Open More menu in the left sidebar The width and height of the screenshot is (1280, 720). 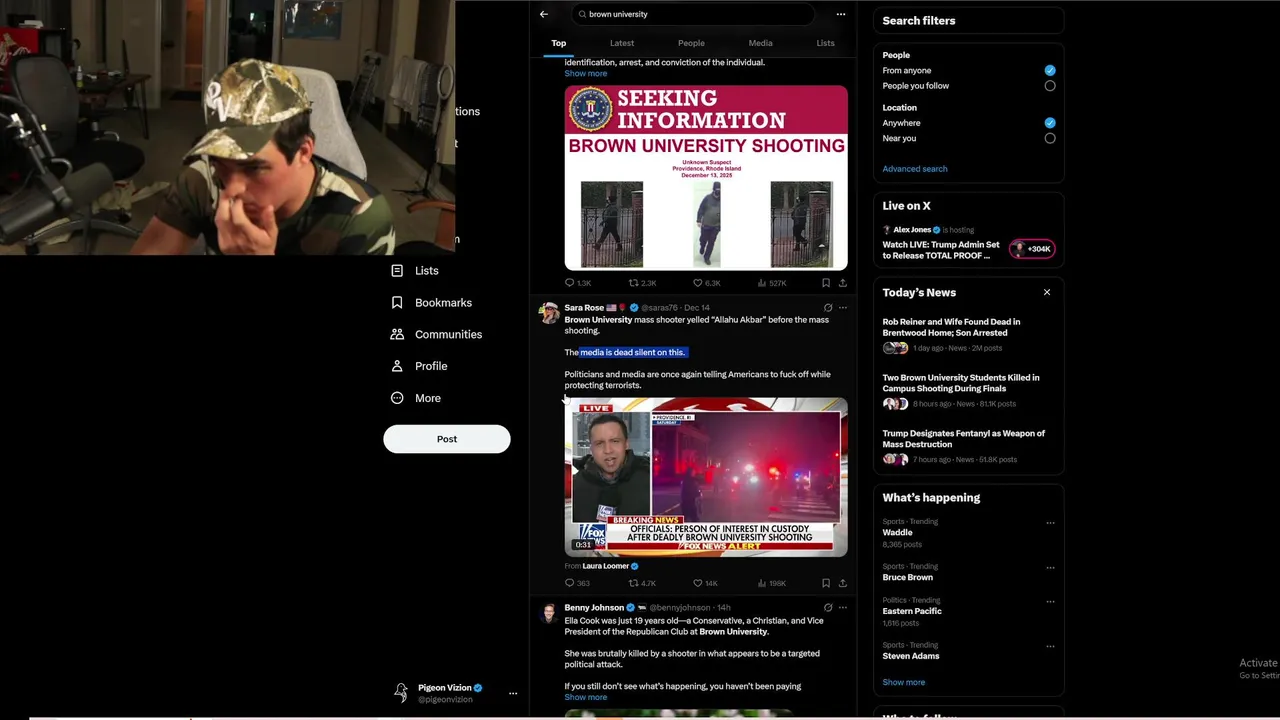click(x=416, y=398)
